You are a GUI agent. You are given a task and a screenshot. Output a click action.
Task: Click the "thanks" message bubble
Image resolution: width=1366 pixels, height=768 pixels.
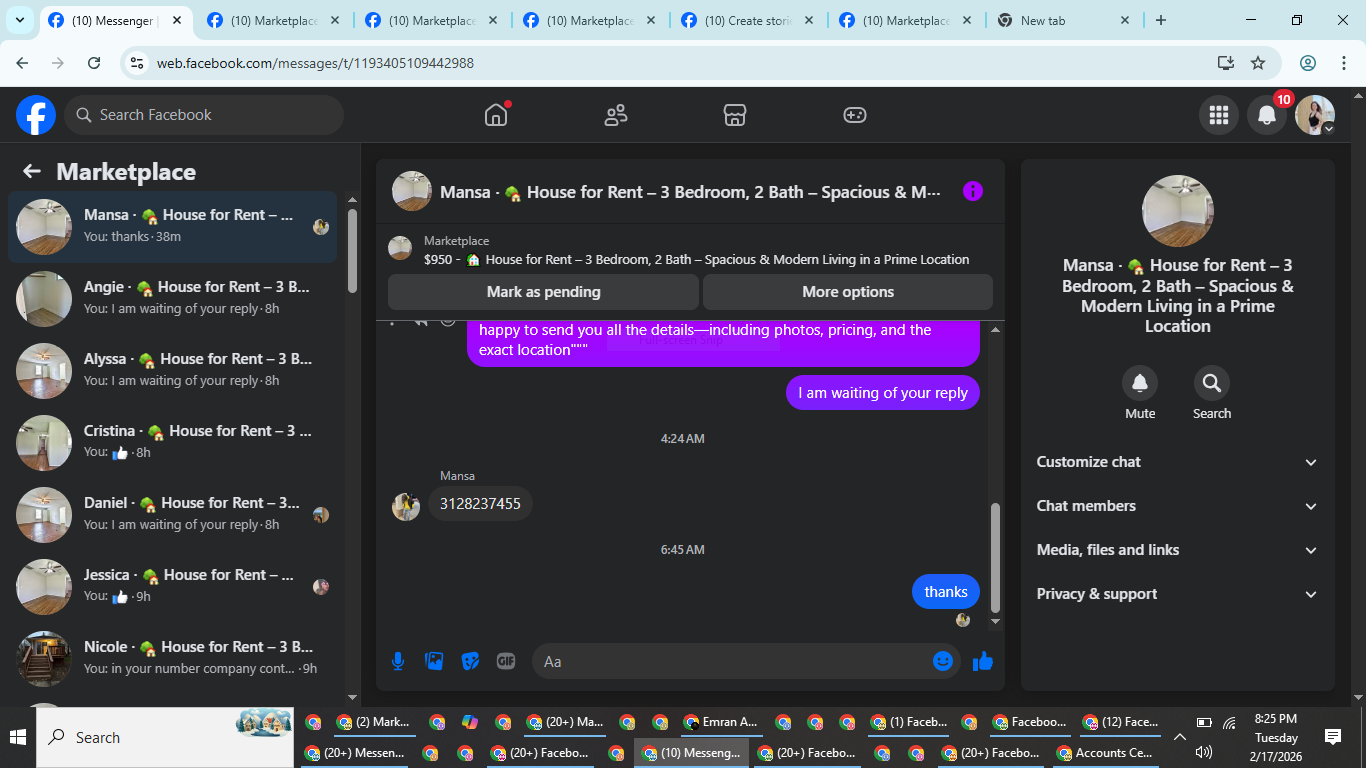coord(946,592)
